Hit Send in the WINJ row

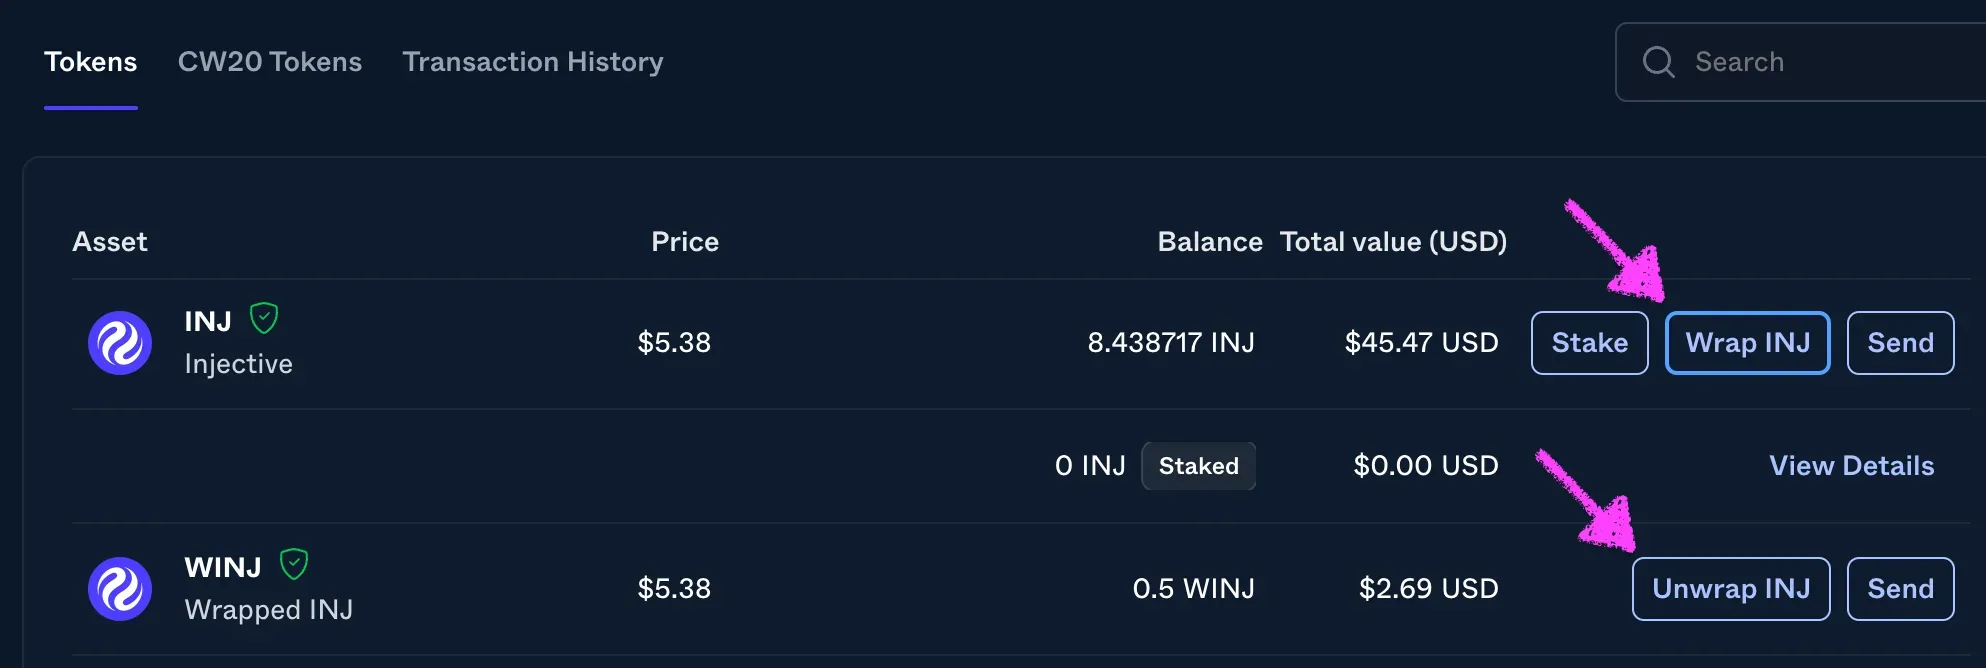click(1900, 589)
